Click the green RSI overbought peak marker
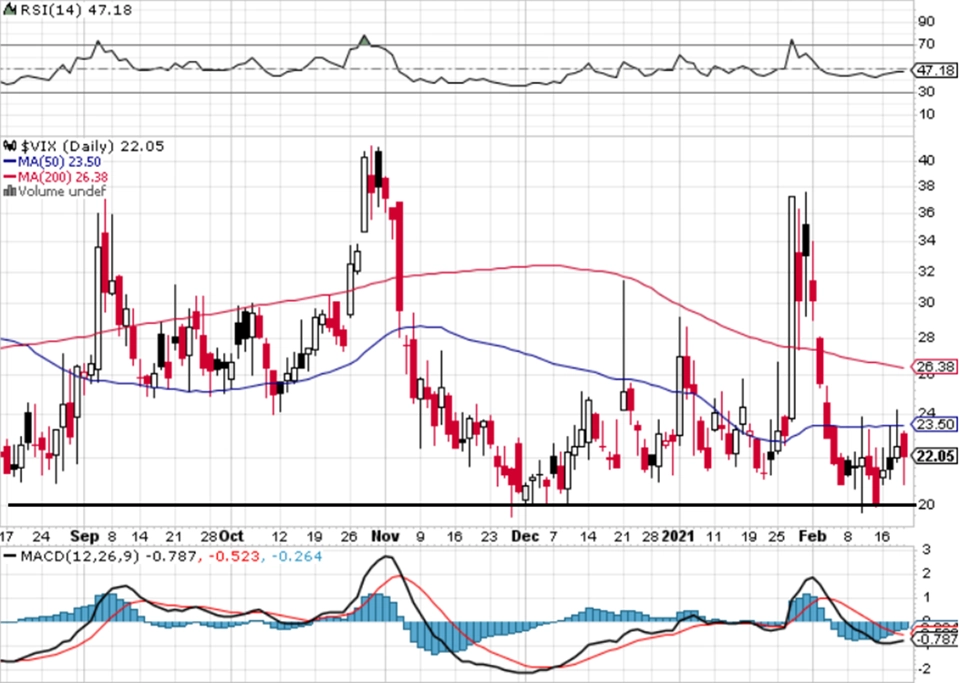The height and width of the screenshot is (683, 959). click(365, 41)
